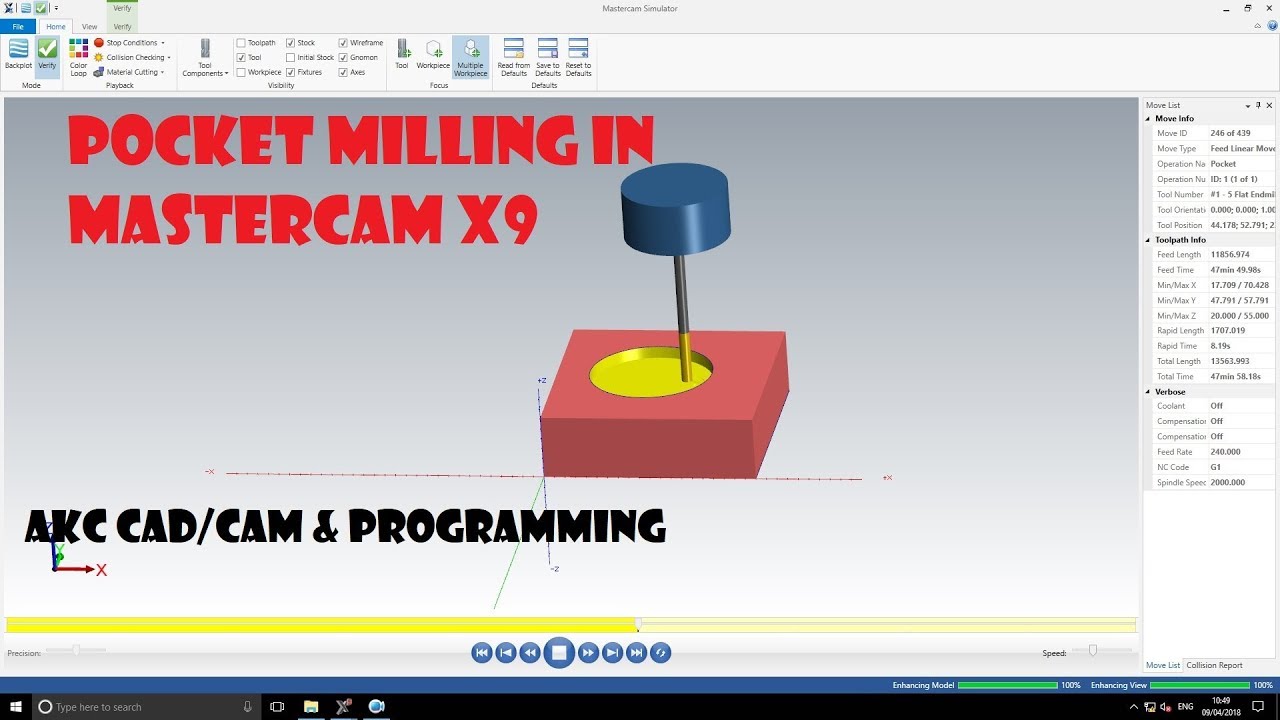This screenshot has width=1280, height=720.
Task: Uncheck the Fixtures checkbox
Action: click(x=290, y=72)
